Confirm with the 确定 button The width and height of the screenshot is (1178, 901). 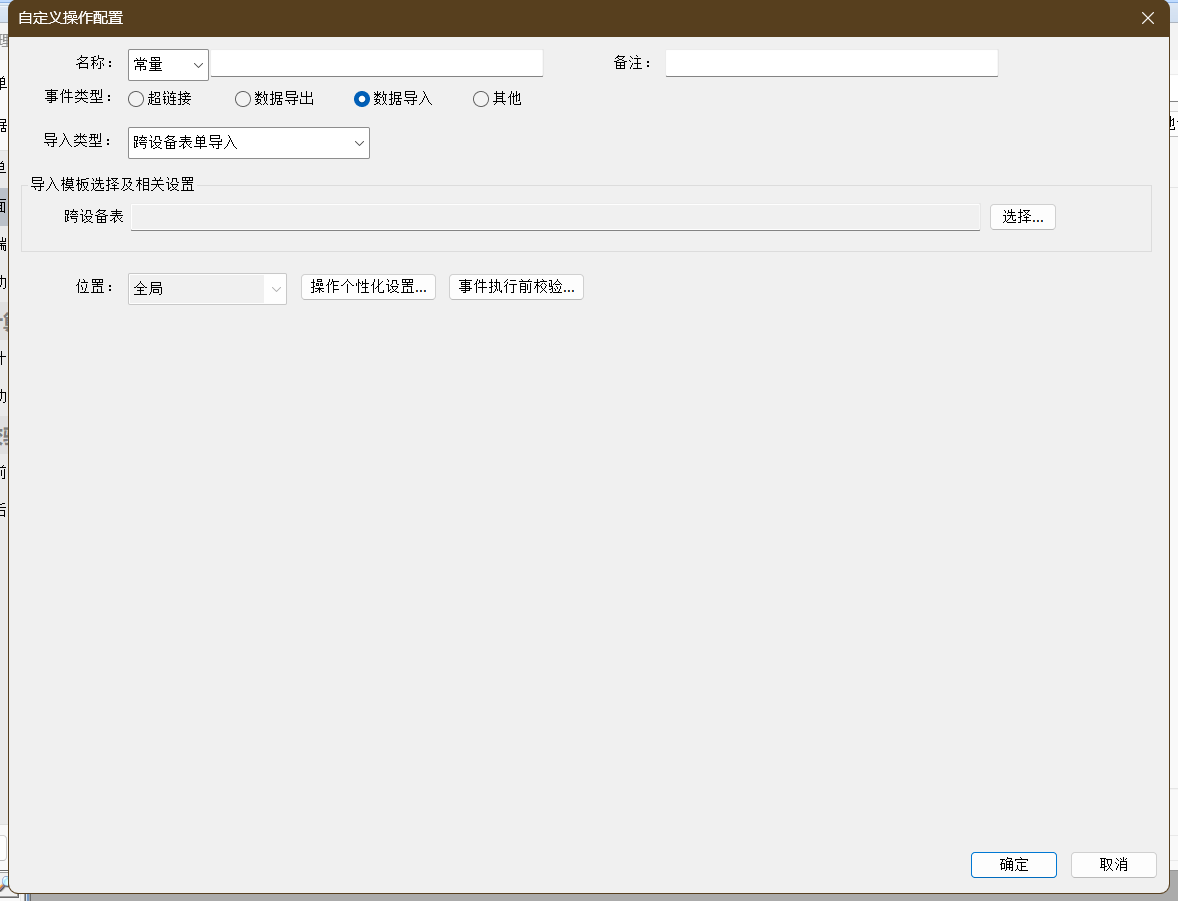[x=1013, y=865]
